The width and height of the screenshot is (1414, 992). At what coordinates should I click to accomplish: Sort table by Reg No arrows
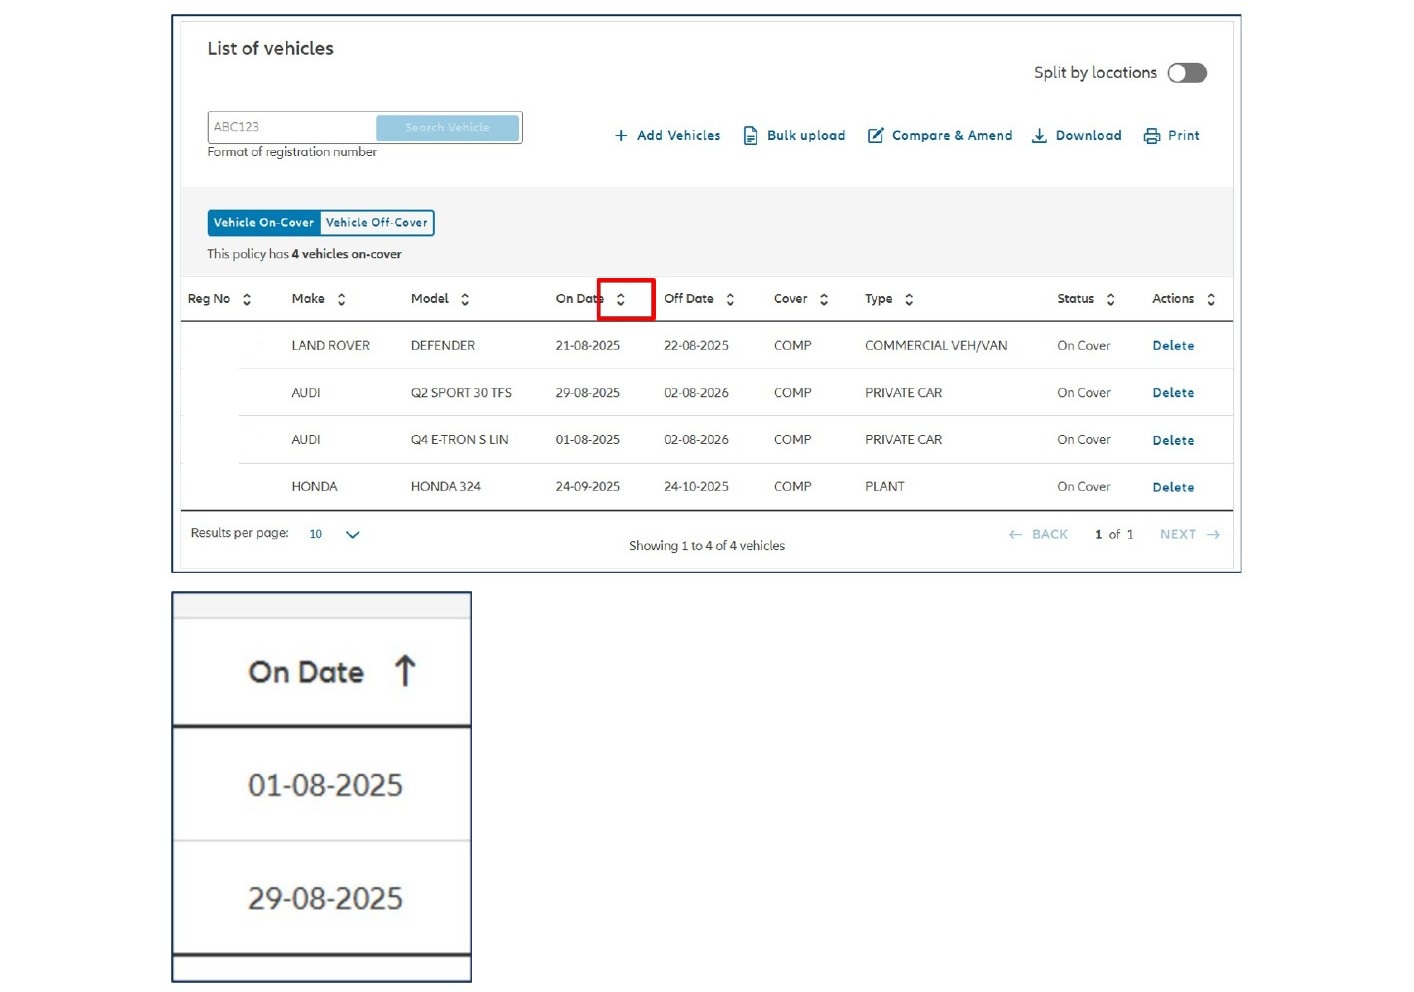(247, 299)
